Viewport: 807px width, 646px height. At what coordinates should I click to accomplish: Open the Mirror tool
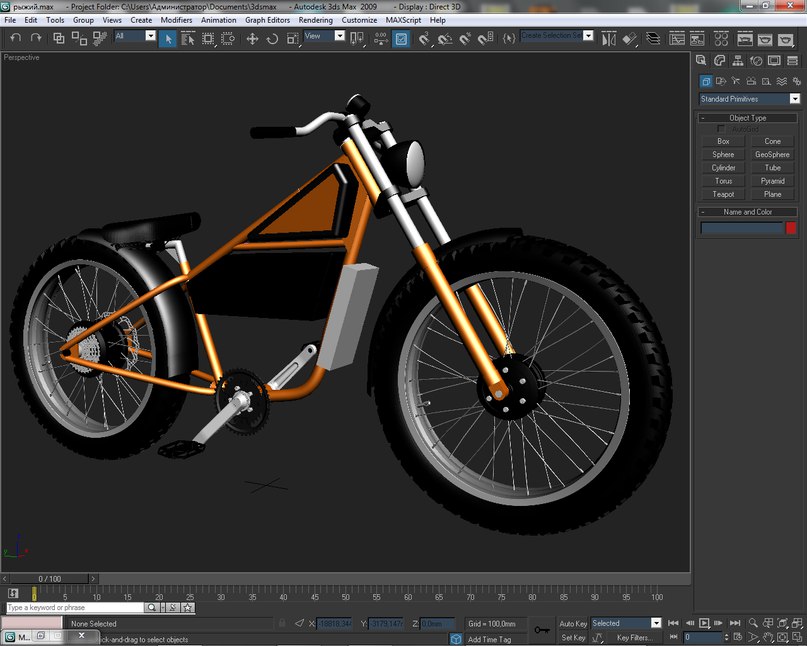[x=609, y=38]
